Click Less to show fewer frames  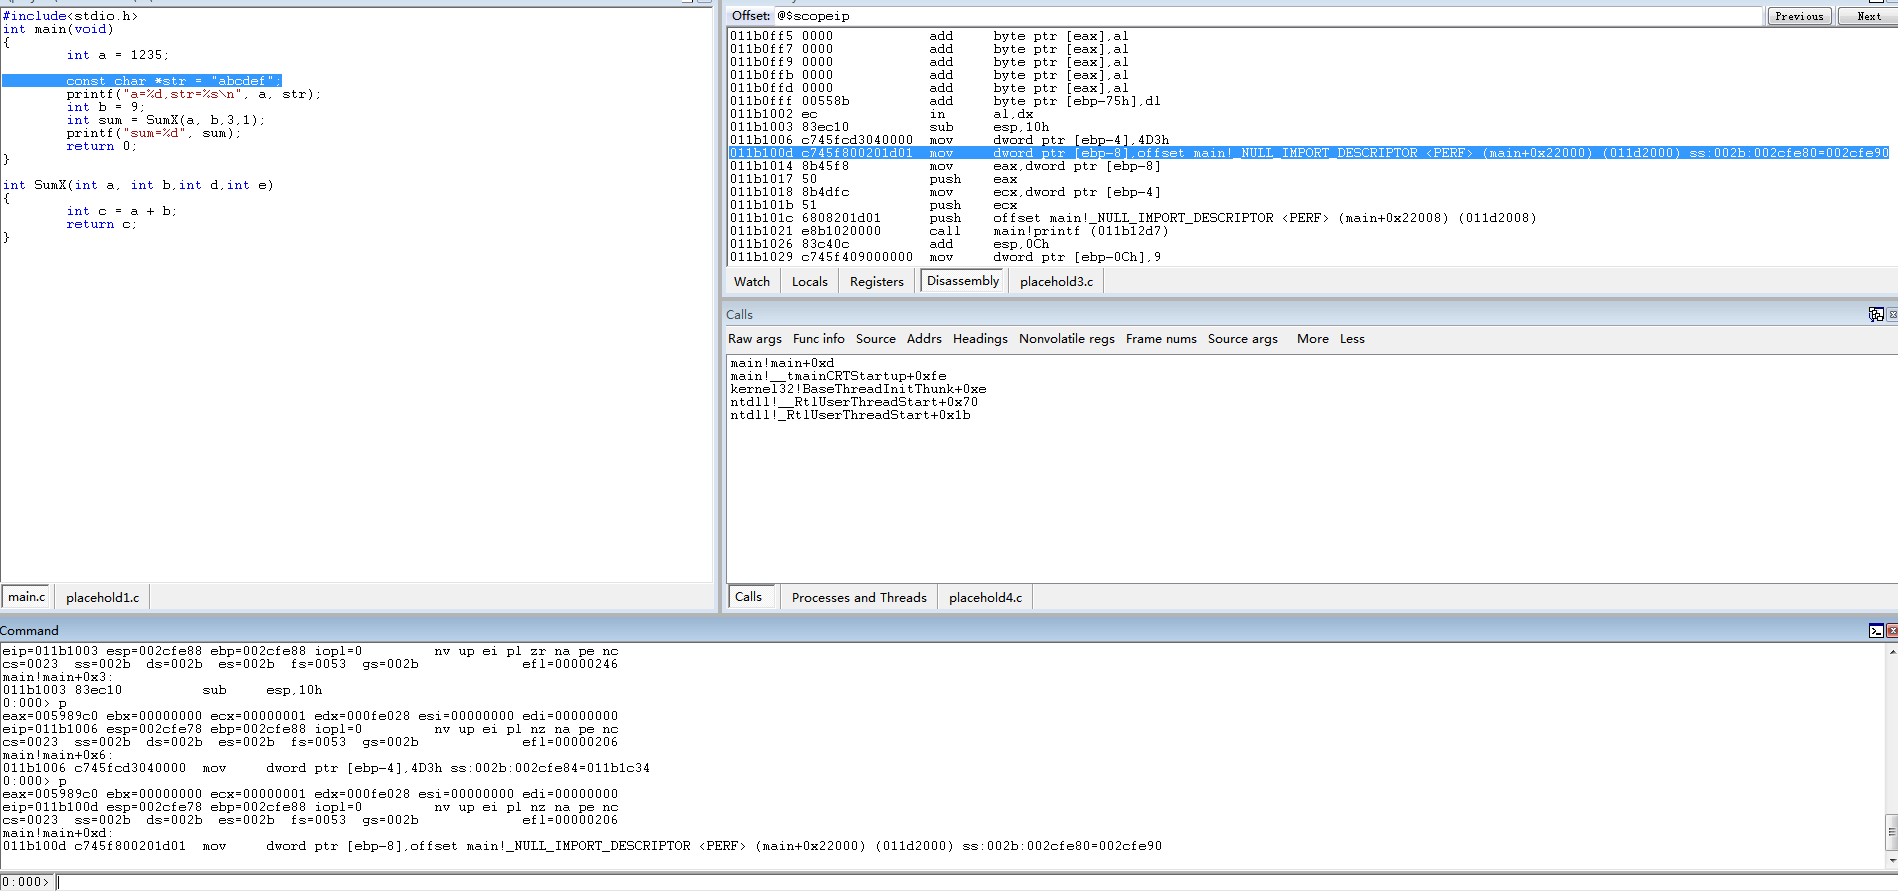click(1352, 339)
